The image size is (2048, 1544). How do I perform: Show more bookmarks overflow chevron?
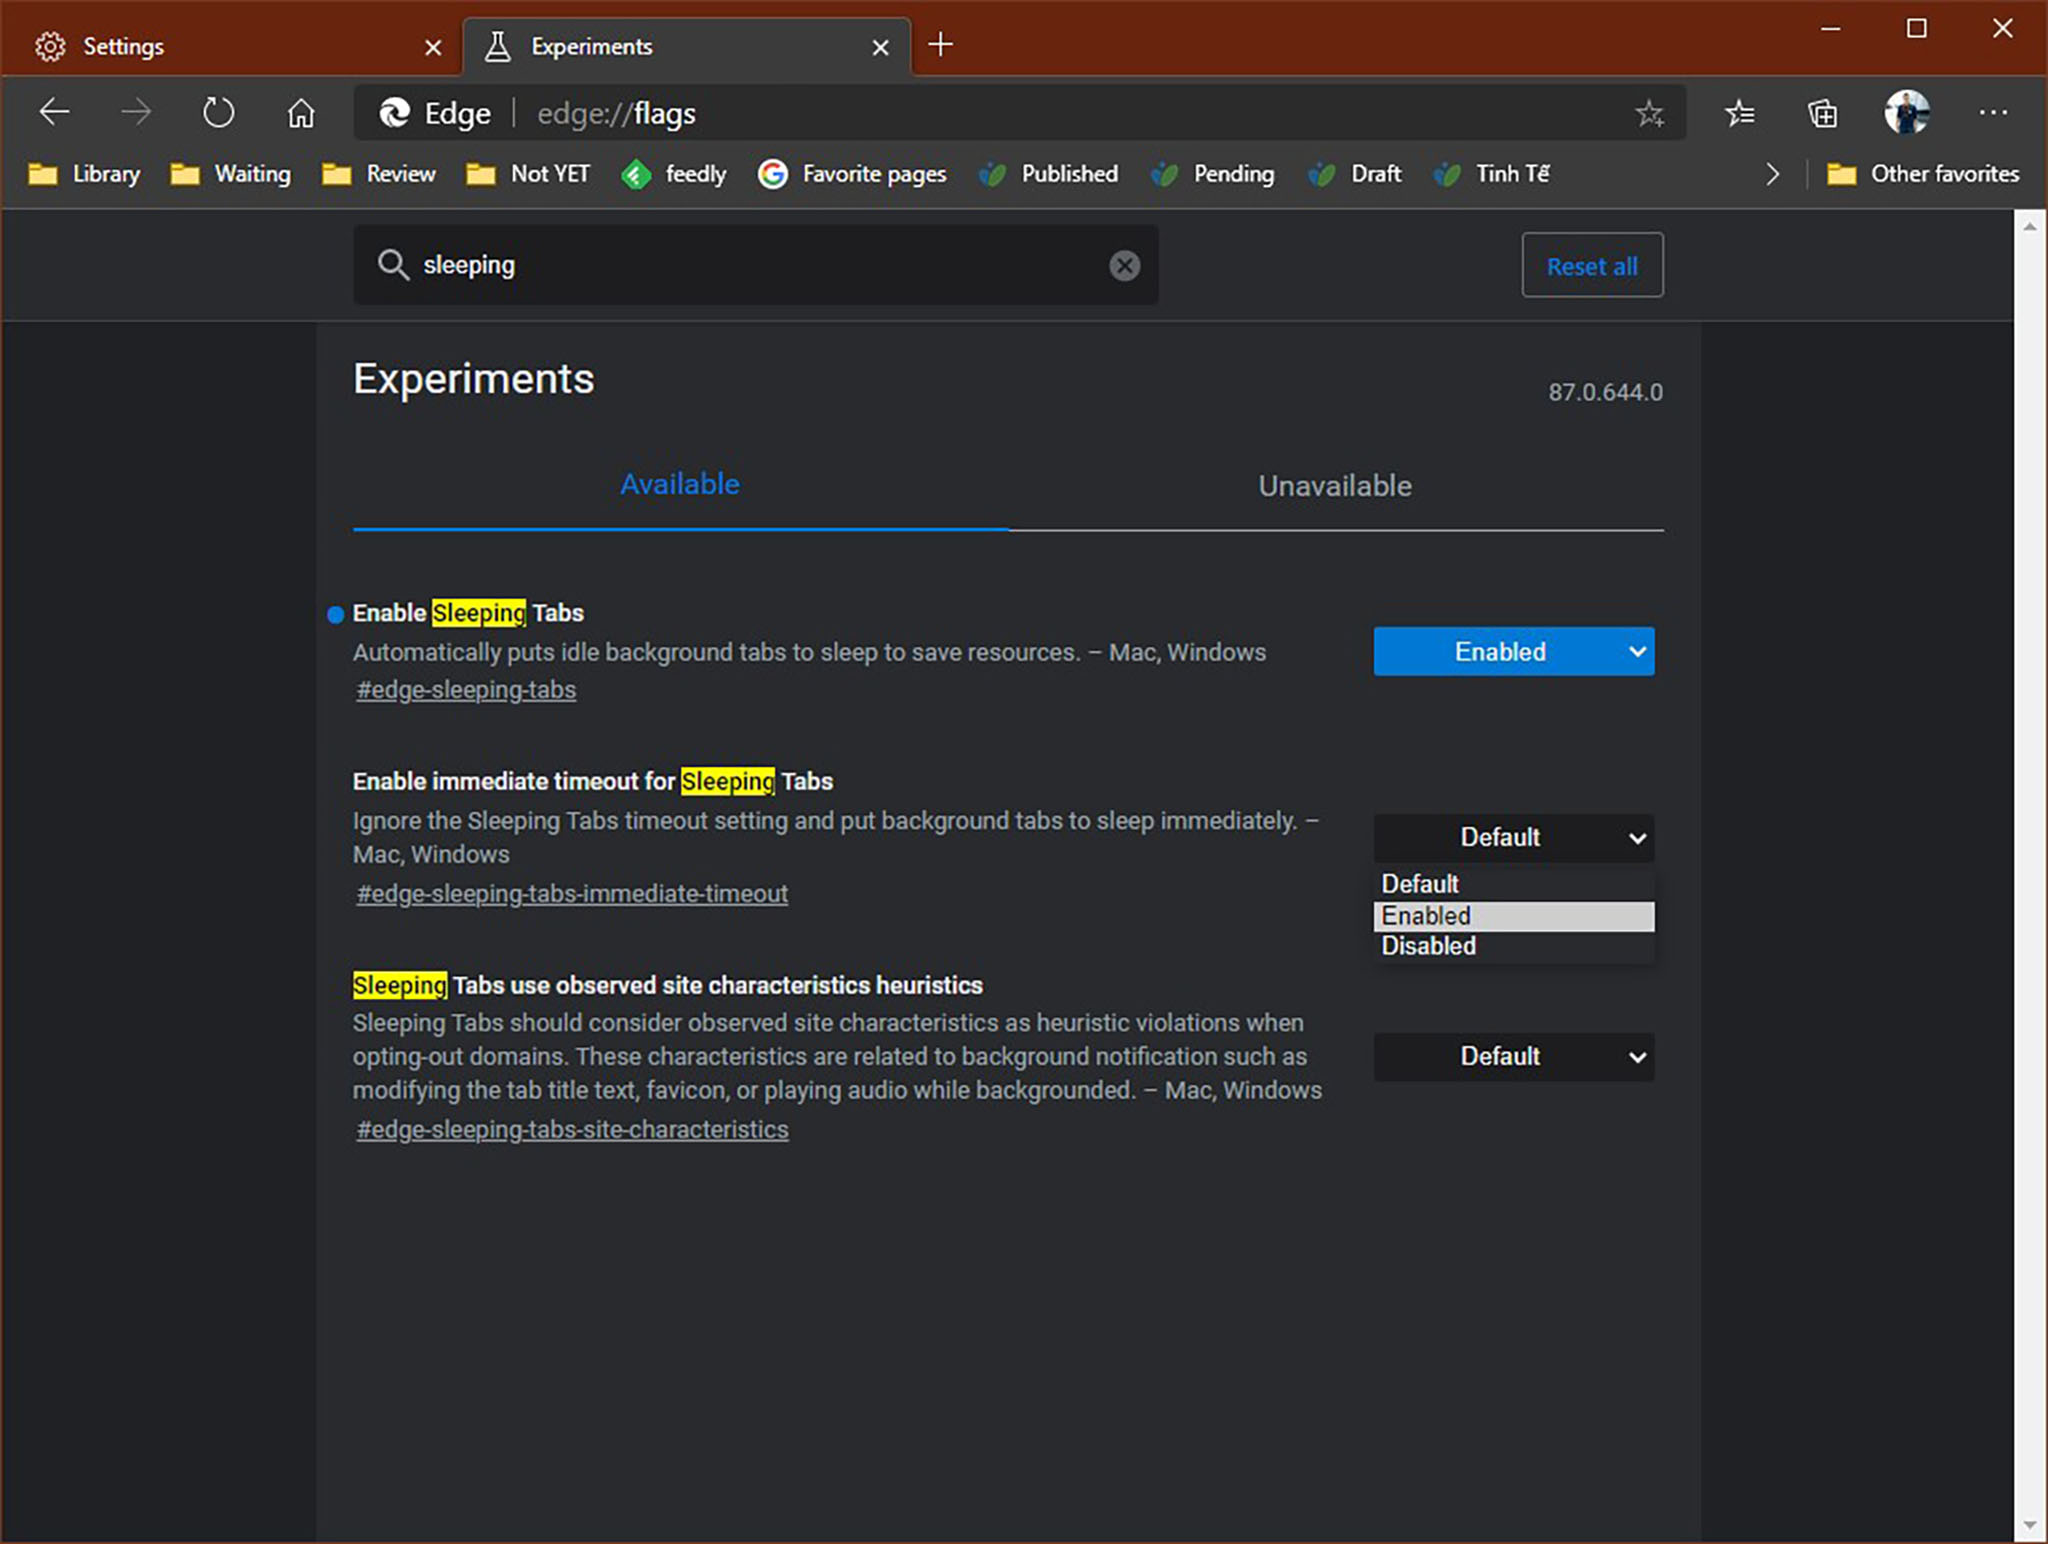(x=1772, y=174)
